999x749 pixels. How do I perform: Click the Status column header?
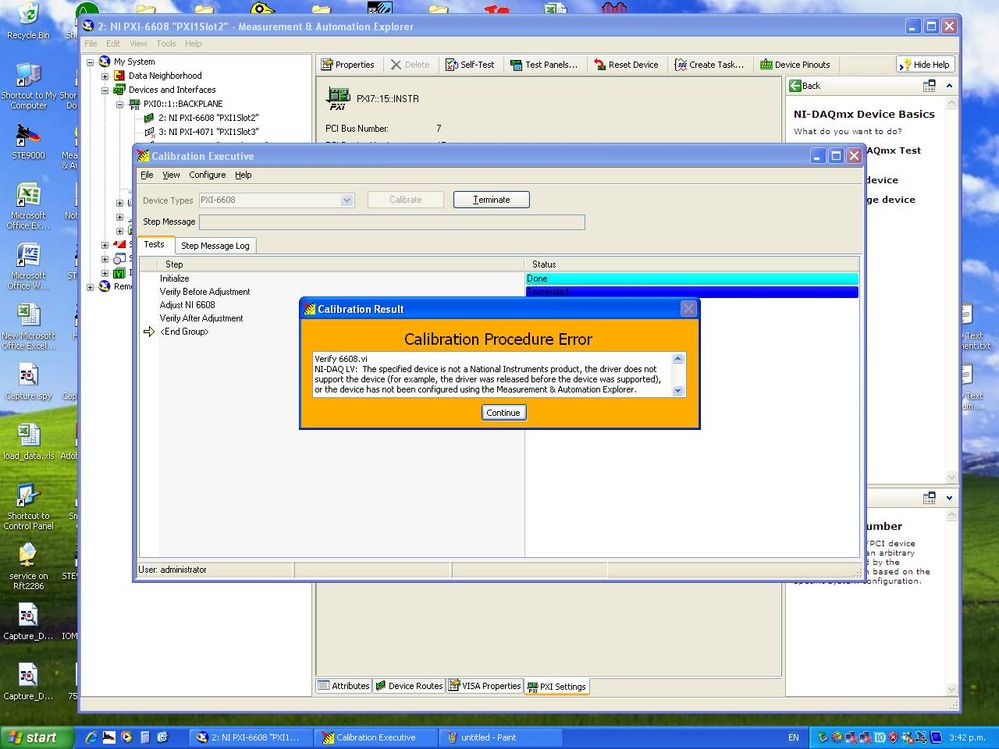pyautogui.click(x=692, y=264)
